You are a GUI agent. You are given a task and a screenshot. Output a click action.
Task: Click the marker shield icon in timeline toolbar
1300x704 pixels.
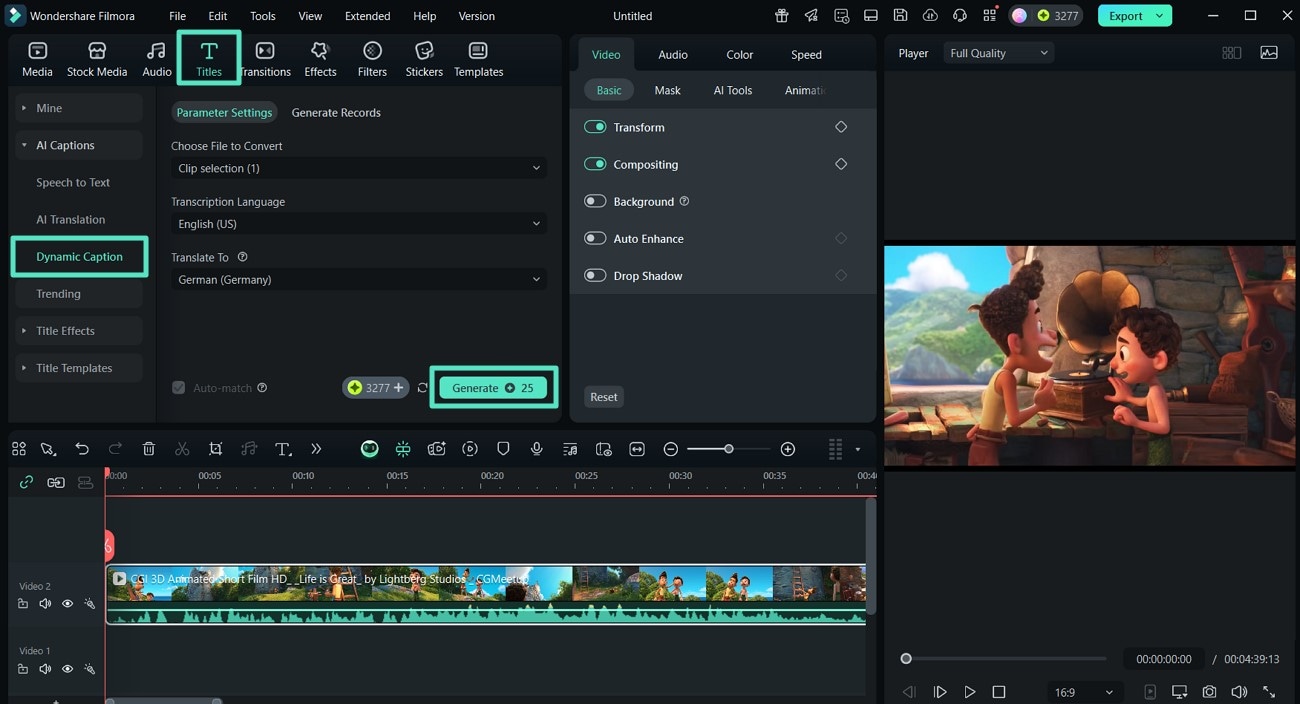503,449
